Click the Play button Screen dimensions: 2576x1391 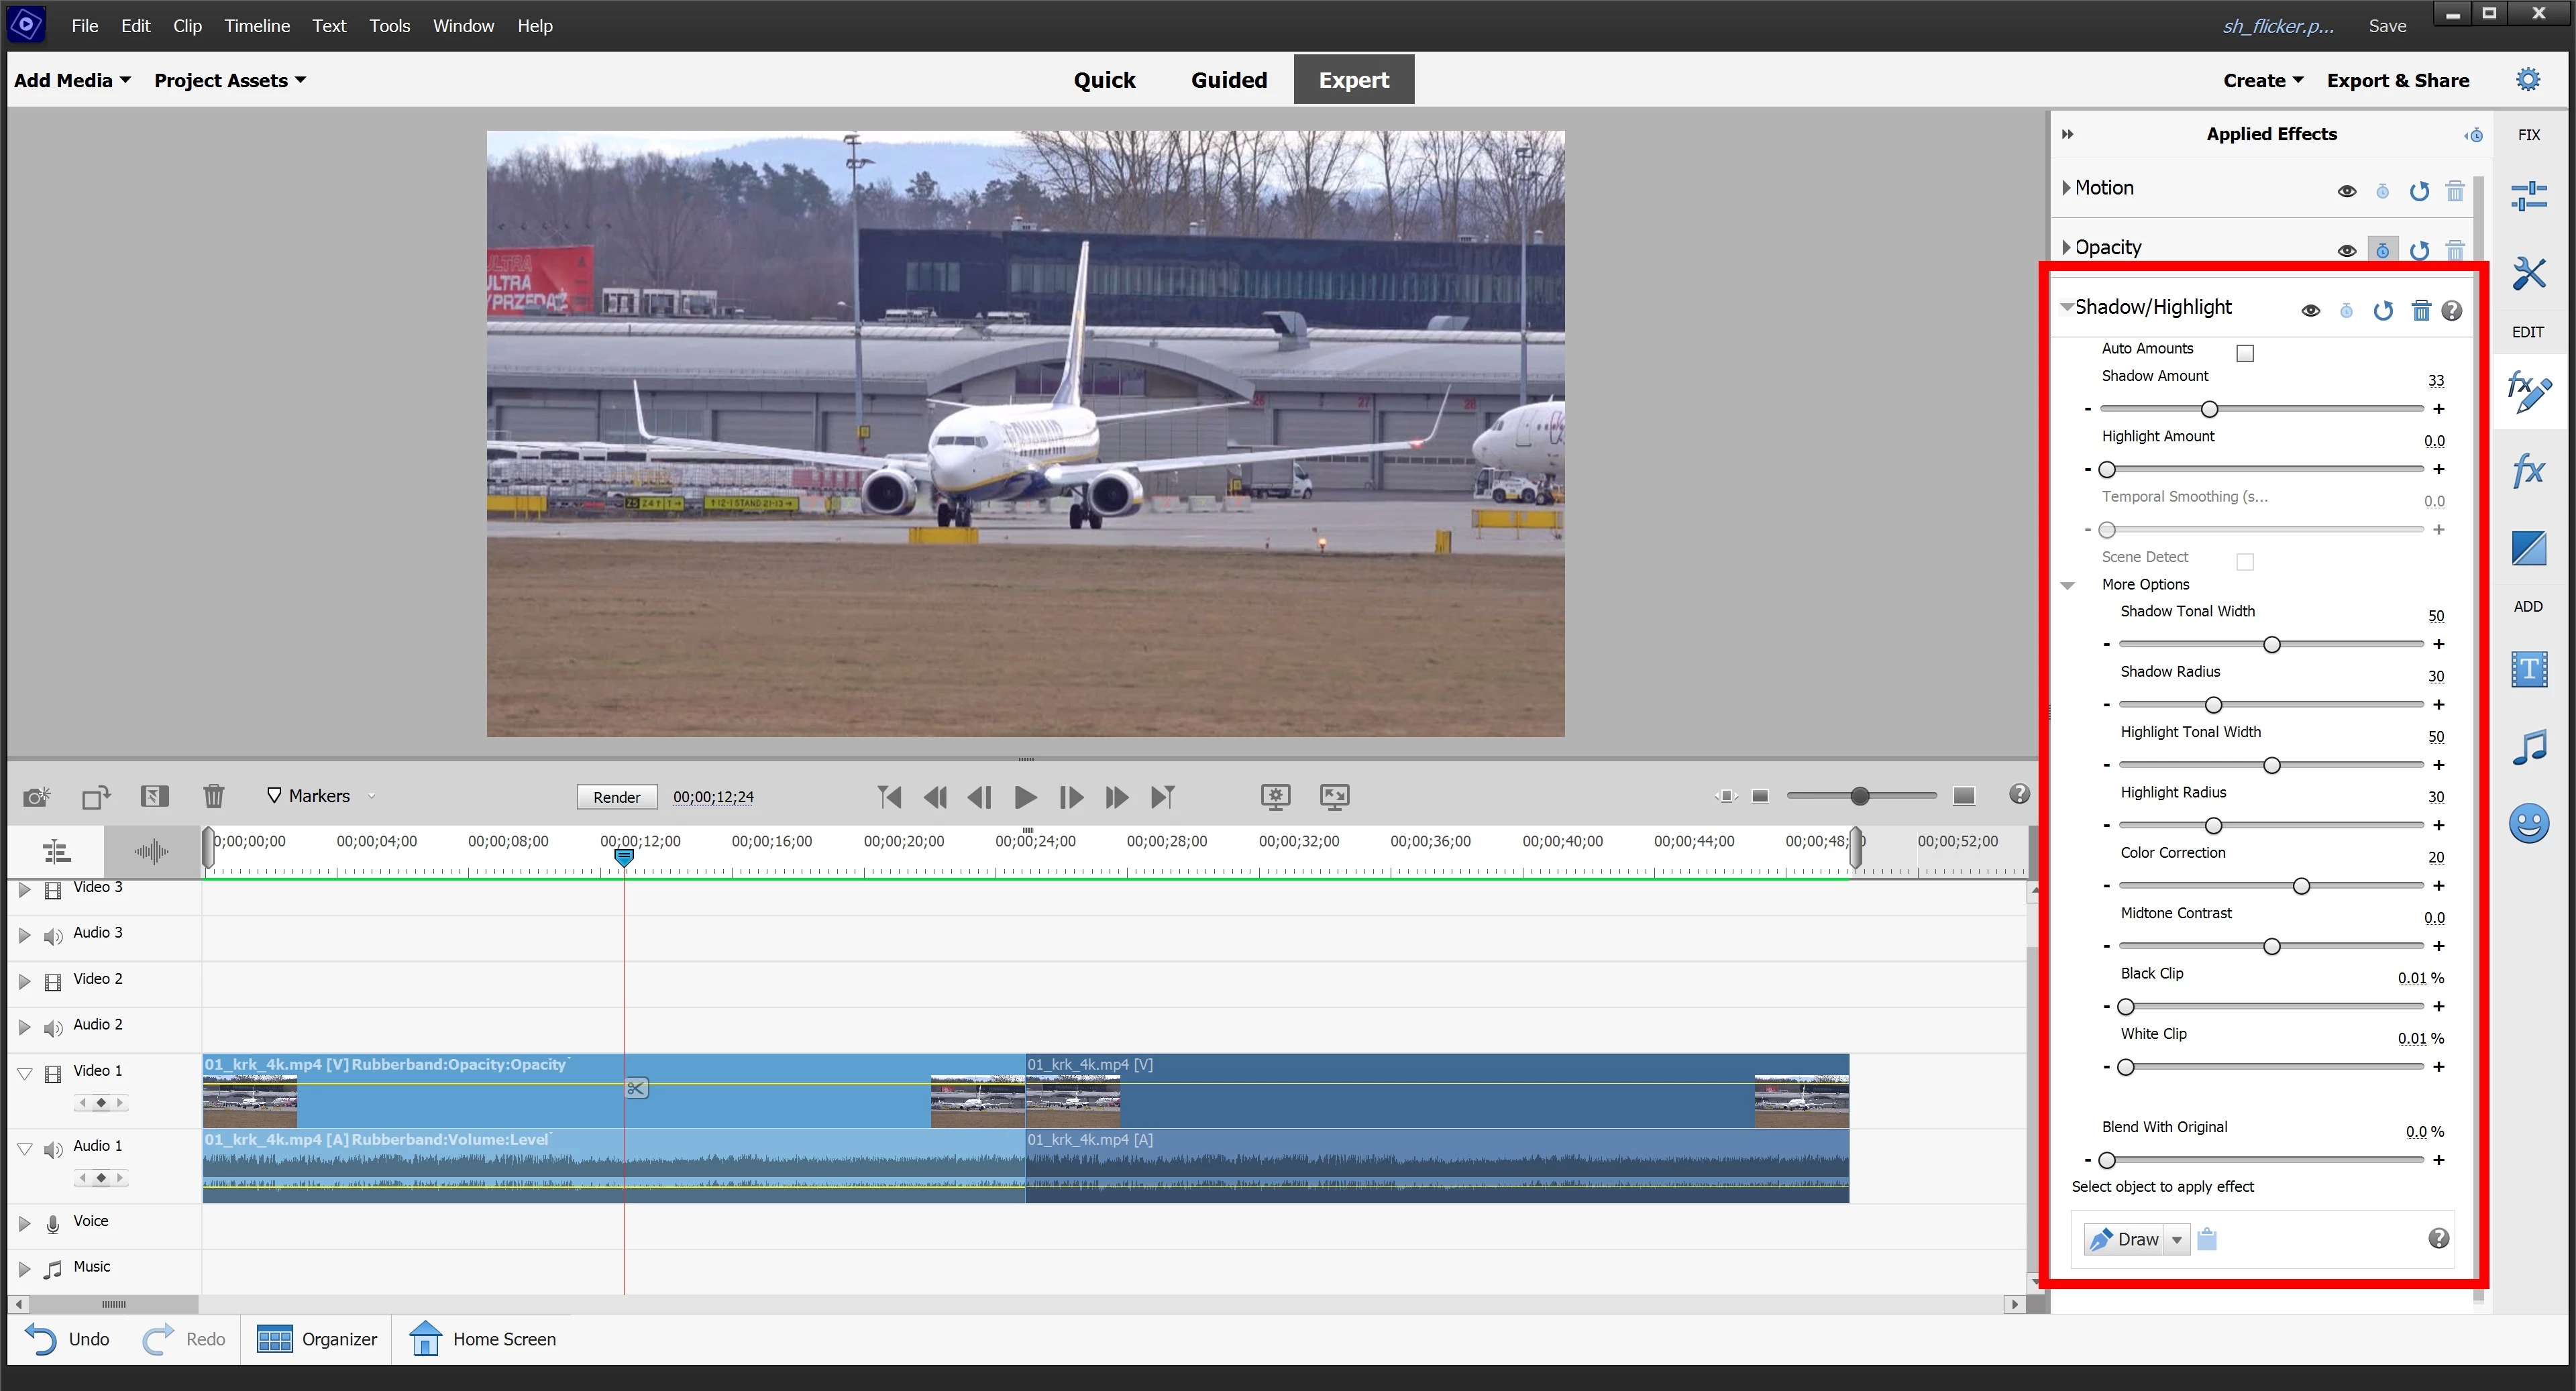click(x=1025, y=797)
